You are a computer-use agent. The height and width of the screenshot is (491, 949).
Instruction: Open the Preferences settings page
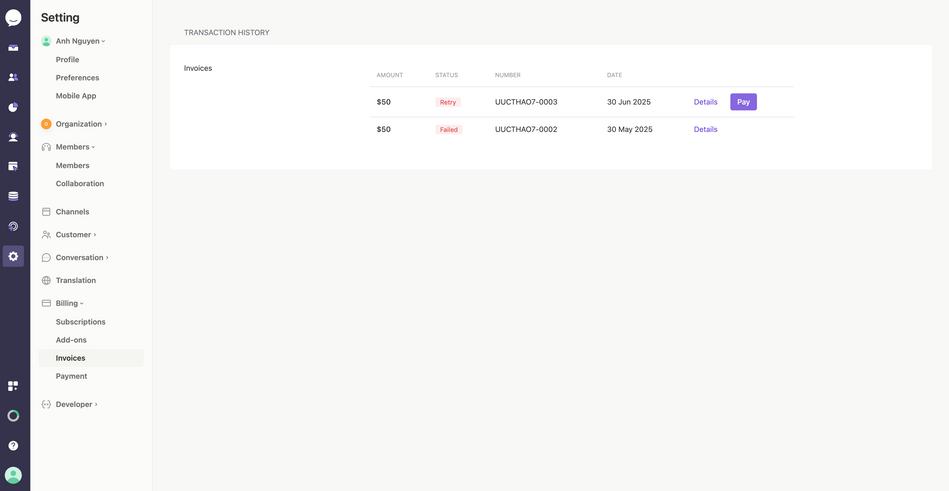click(x=77, y=78)
